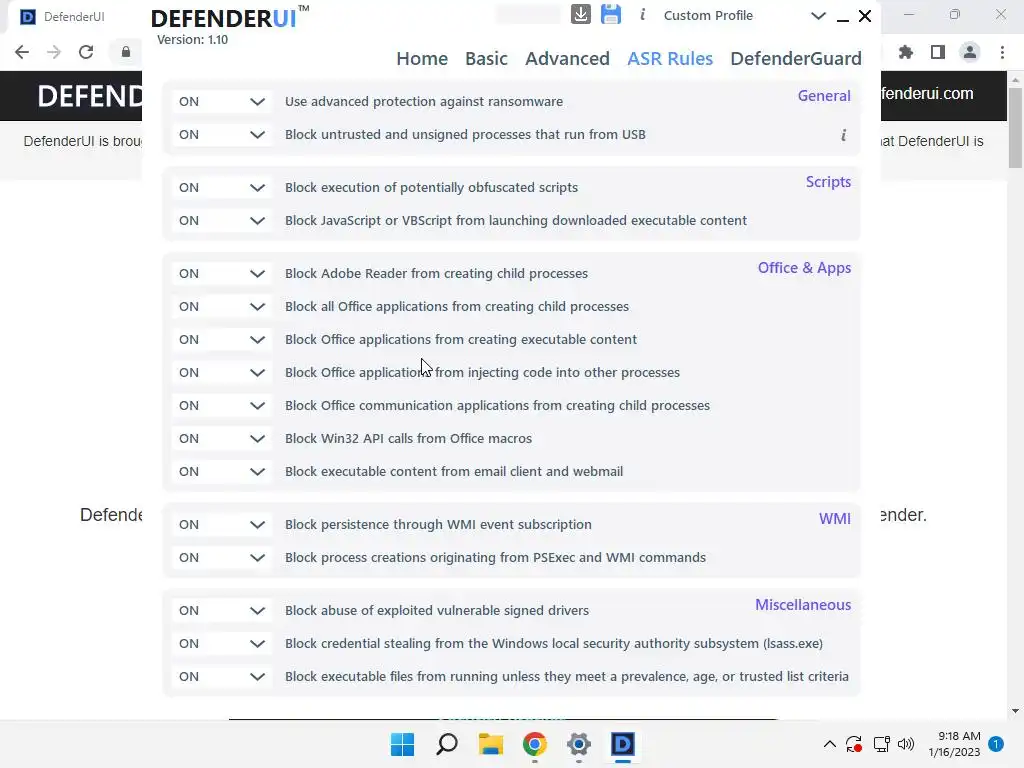Switch to the Basic tab
The width and height of the screenshot is (1024, 768).
(x=486, y=59)
